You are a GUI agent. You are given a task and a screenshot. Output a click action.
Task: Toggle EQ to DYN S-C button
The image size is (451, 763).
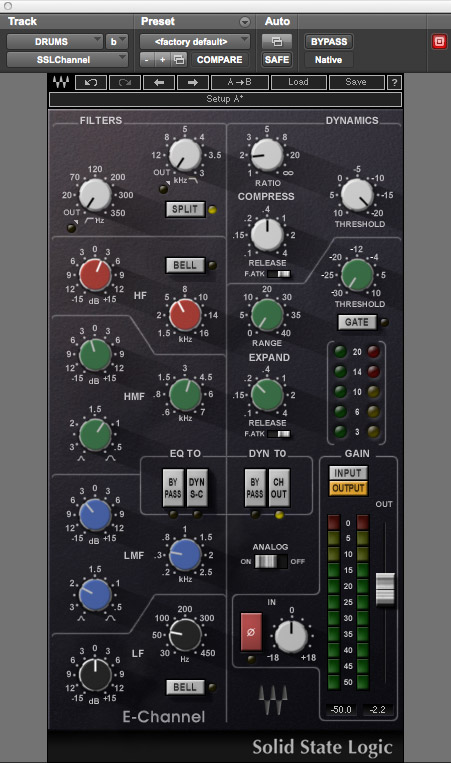(197, 488)
